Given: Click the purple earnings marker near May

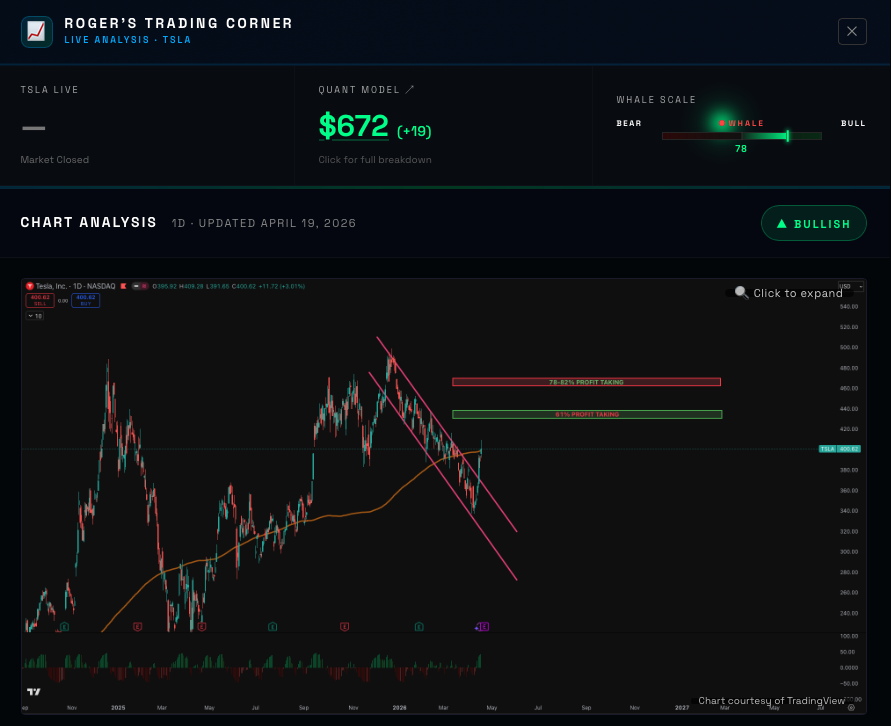Looking at the screenshot, I should click(483, 627).
